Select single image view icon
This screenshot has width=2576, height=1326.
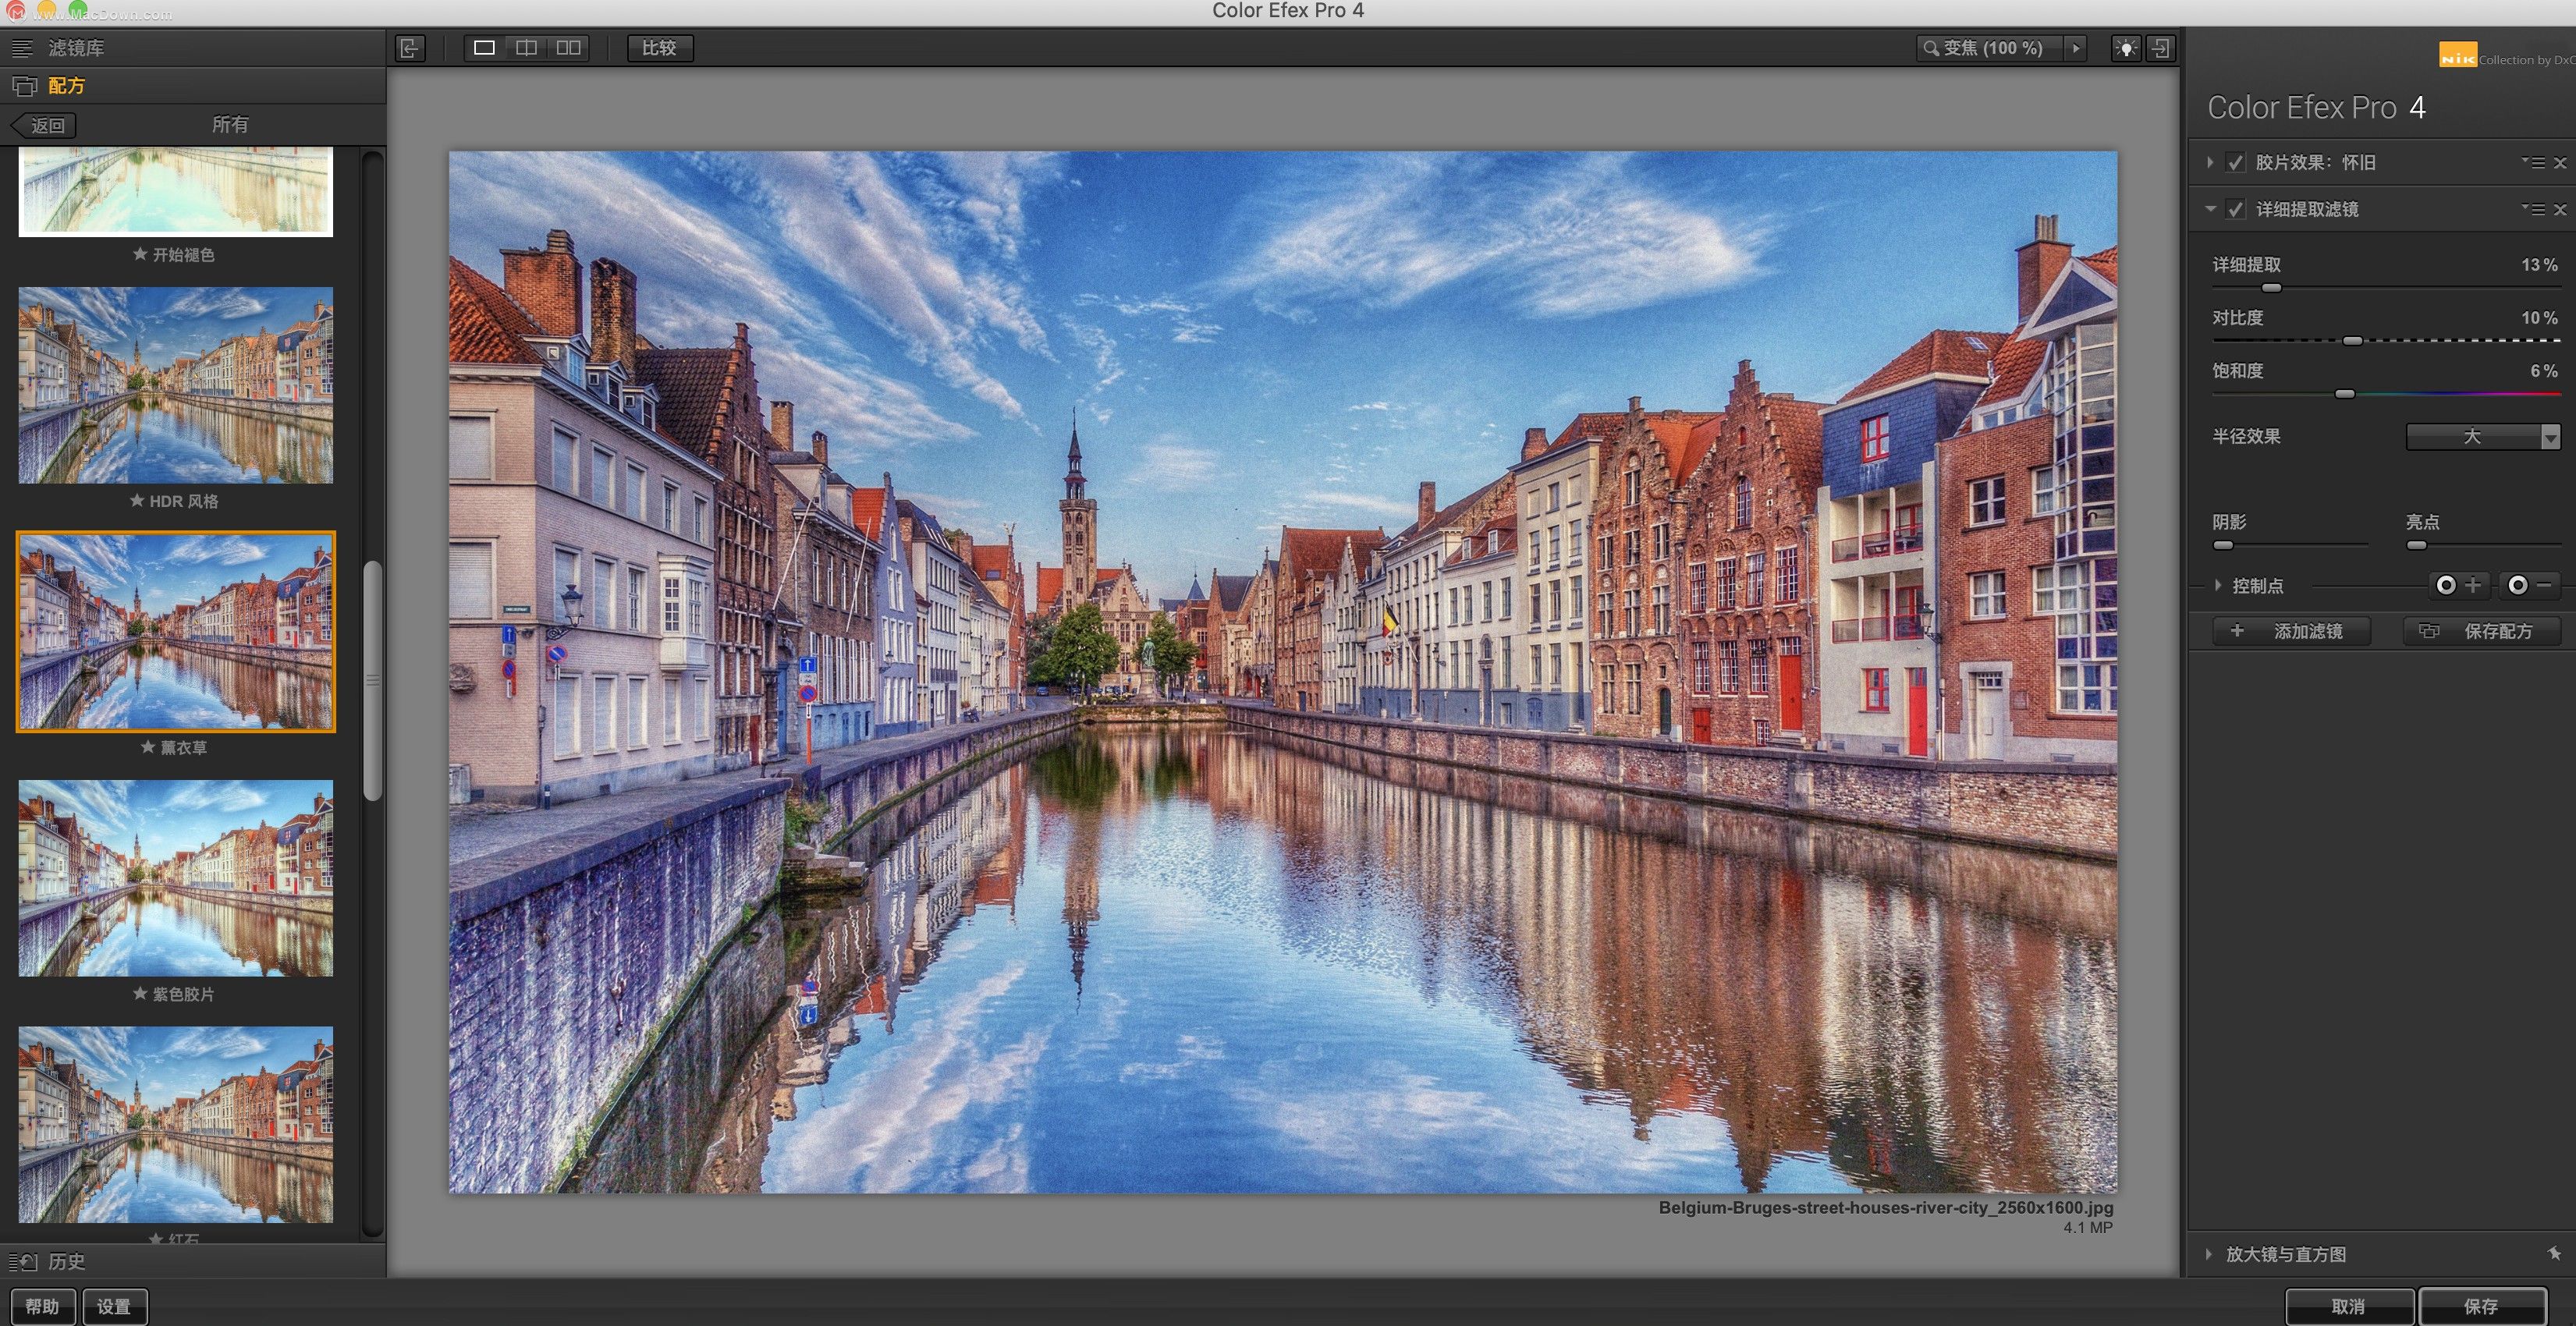point(484,48)
